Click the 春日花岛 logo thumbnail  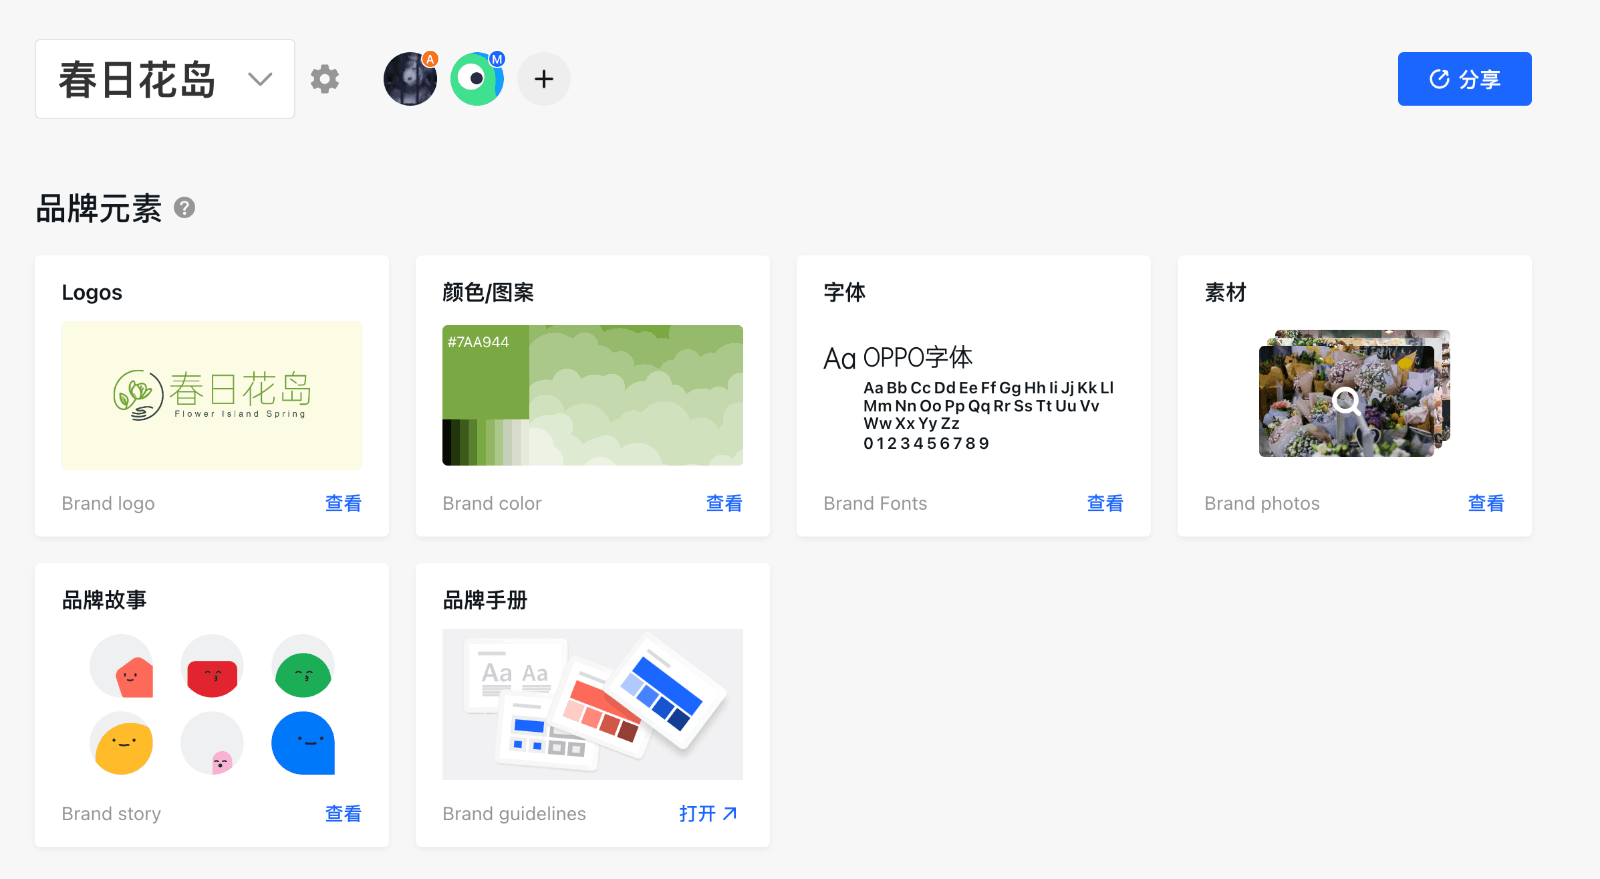pyautogui.click(x=212, y=395)
